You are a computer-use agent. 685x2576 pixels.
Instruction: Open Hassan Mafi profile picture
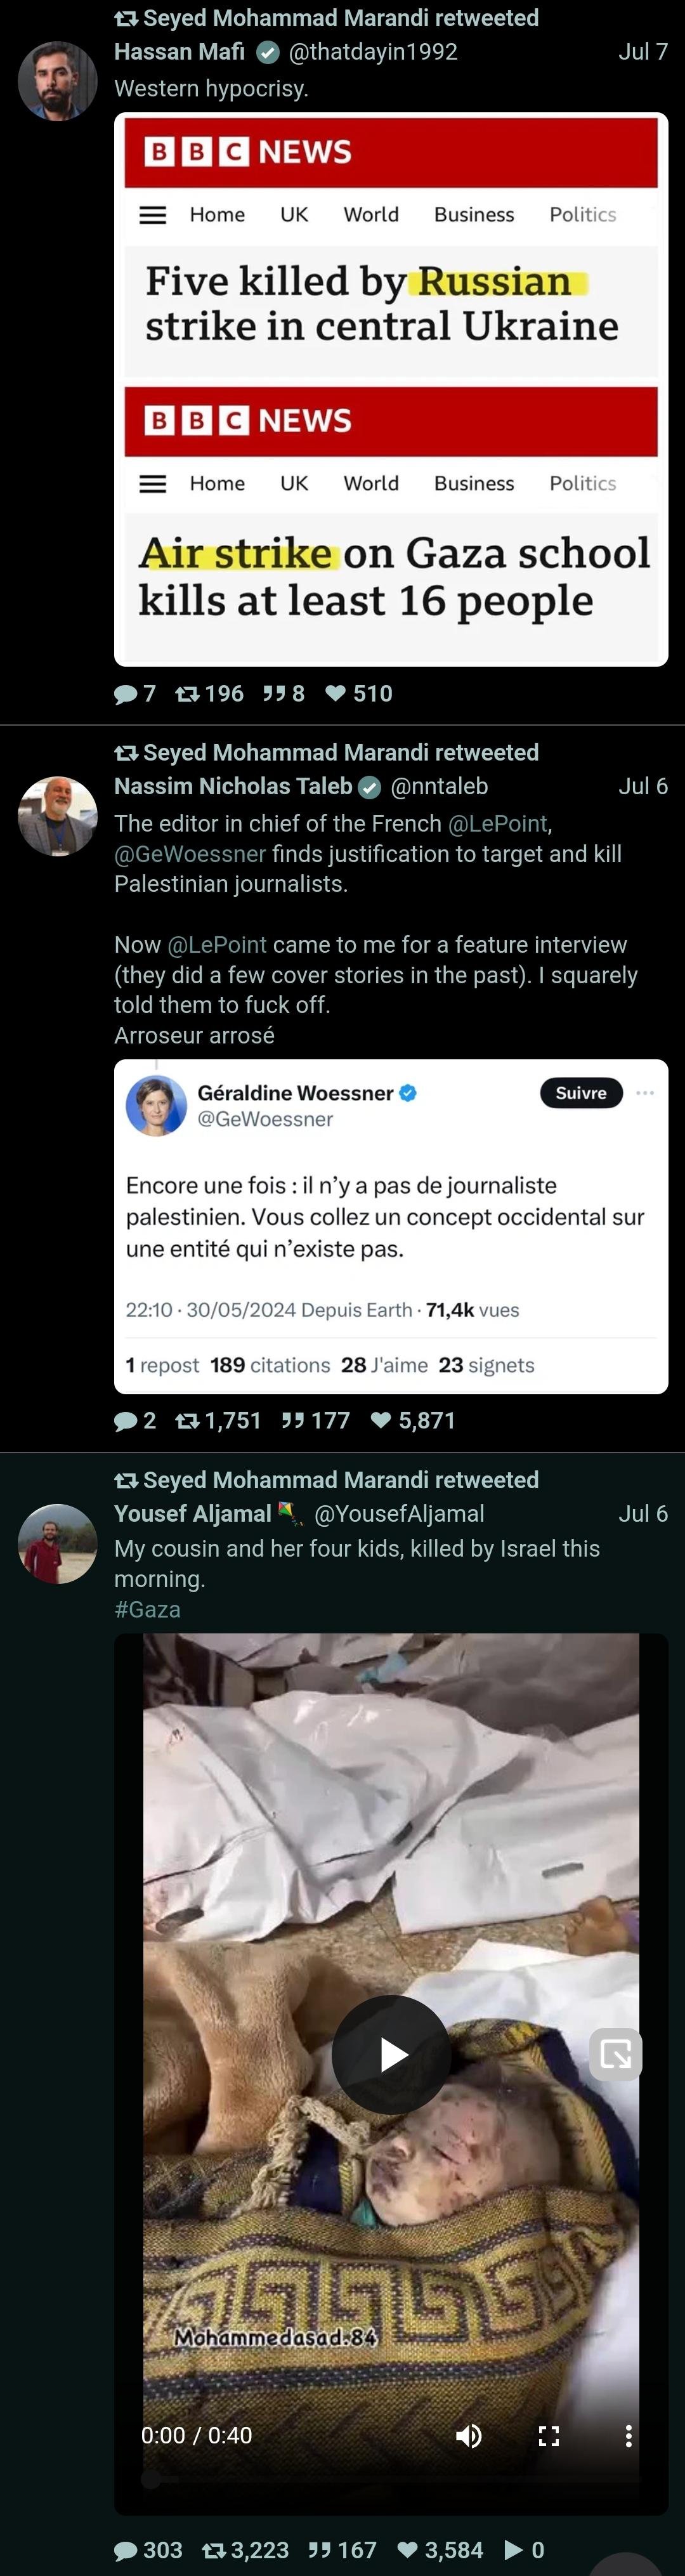tap(58, 81)
